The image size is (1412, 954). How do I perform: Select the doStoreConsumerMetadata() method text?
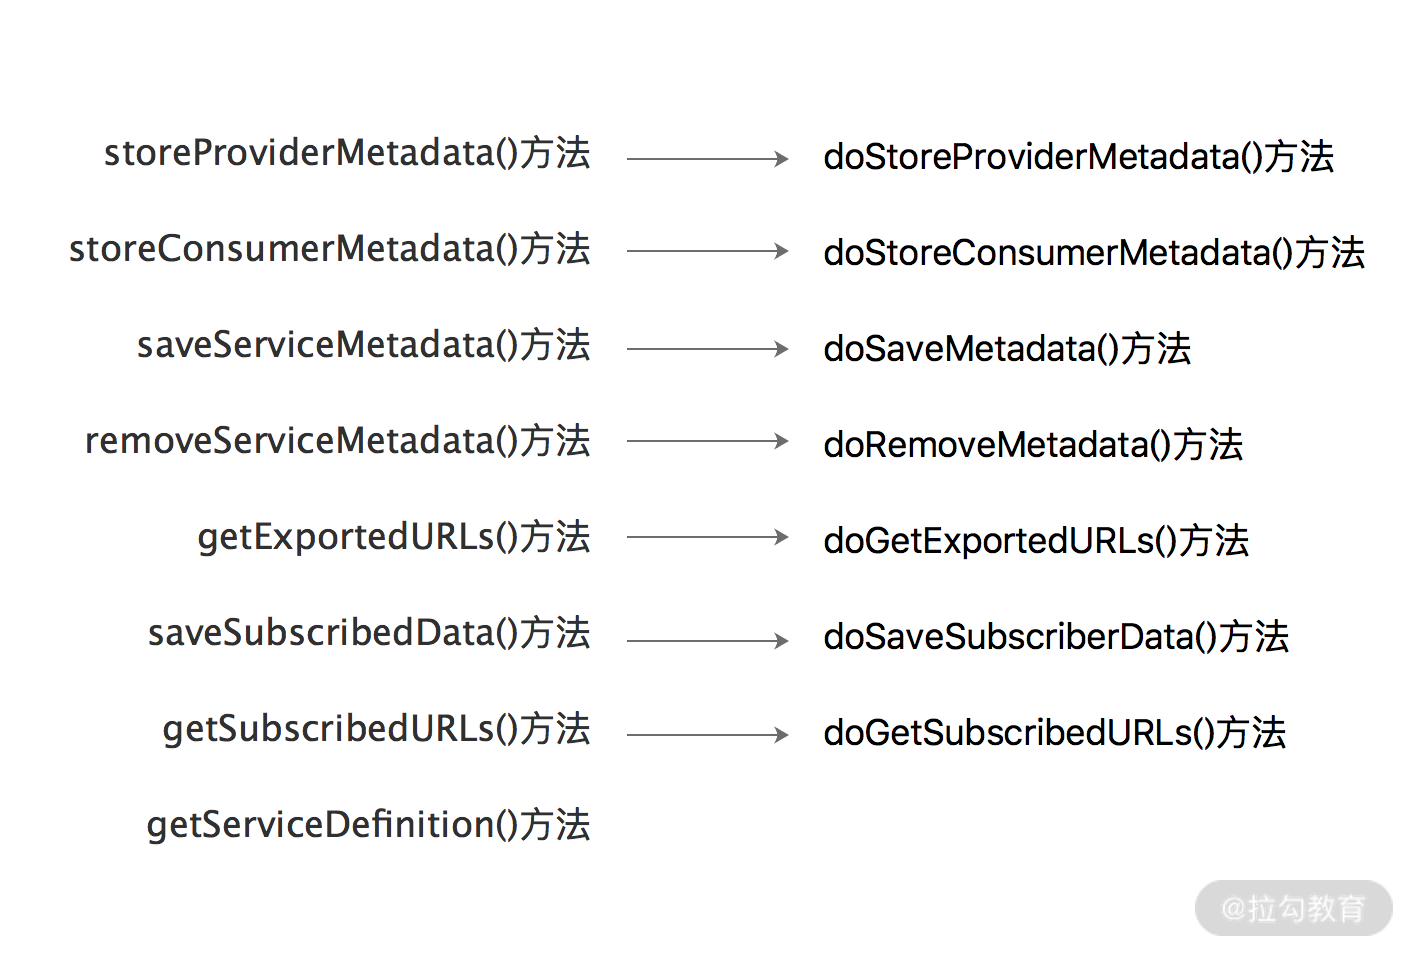coord(1093,253)
